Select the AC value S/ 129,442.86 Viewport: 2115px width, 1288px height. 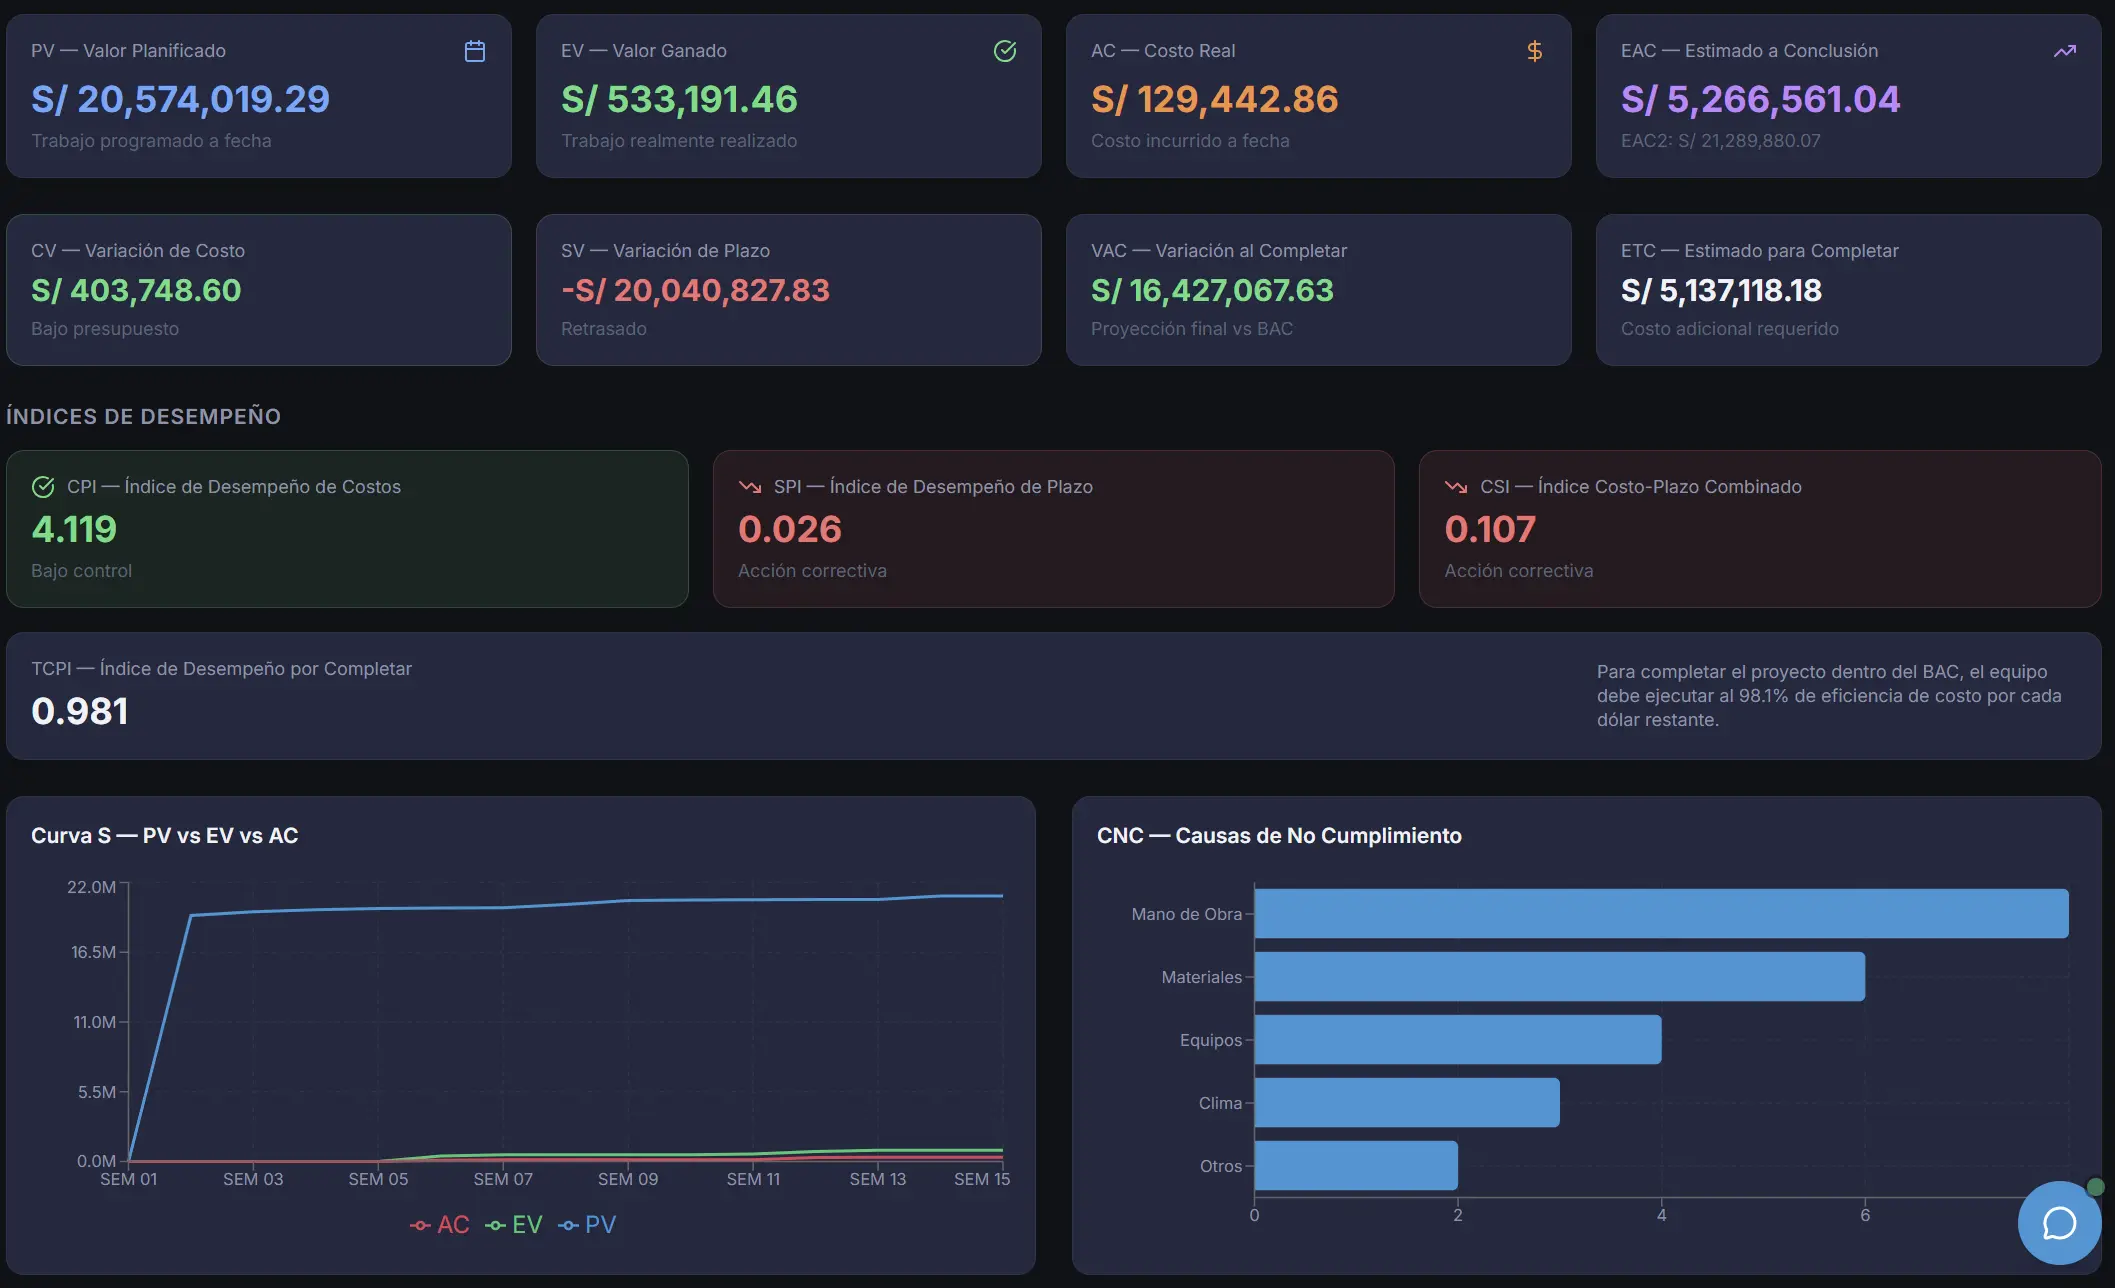1214,99
